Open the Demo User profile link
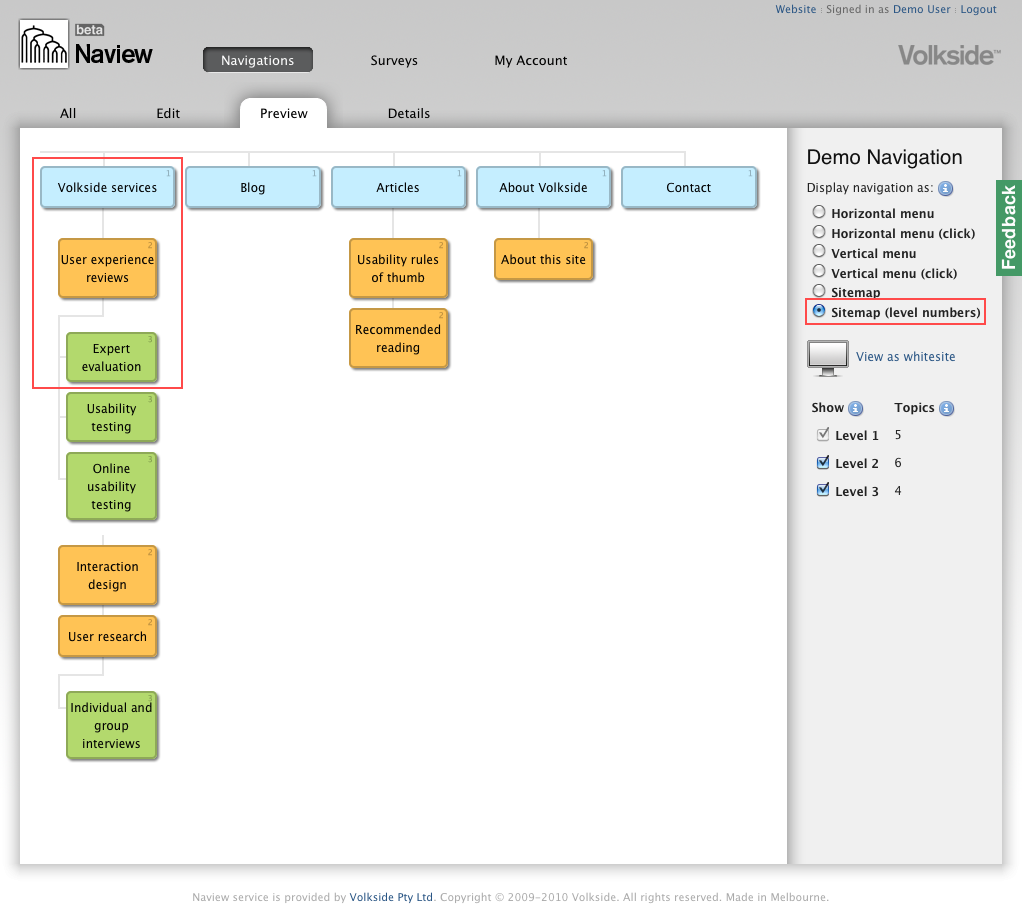Screen dimensions: 1022x910 (921, 9)
